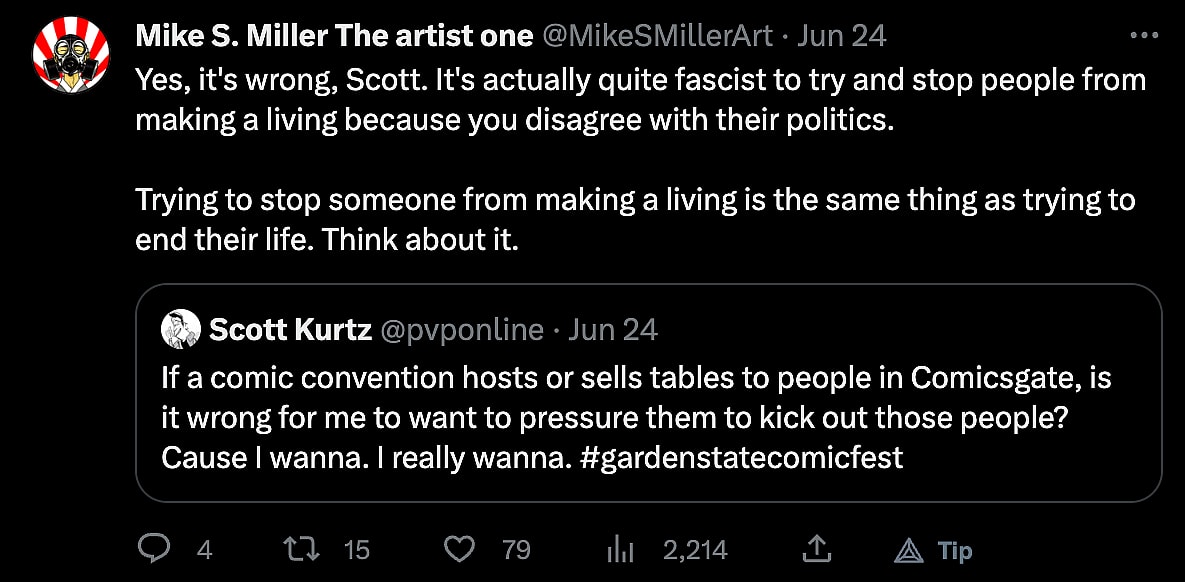Visit the @MikeSMillerArt handle link

click(657, 36)
